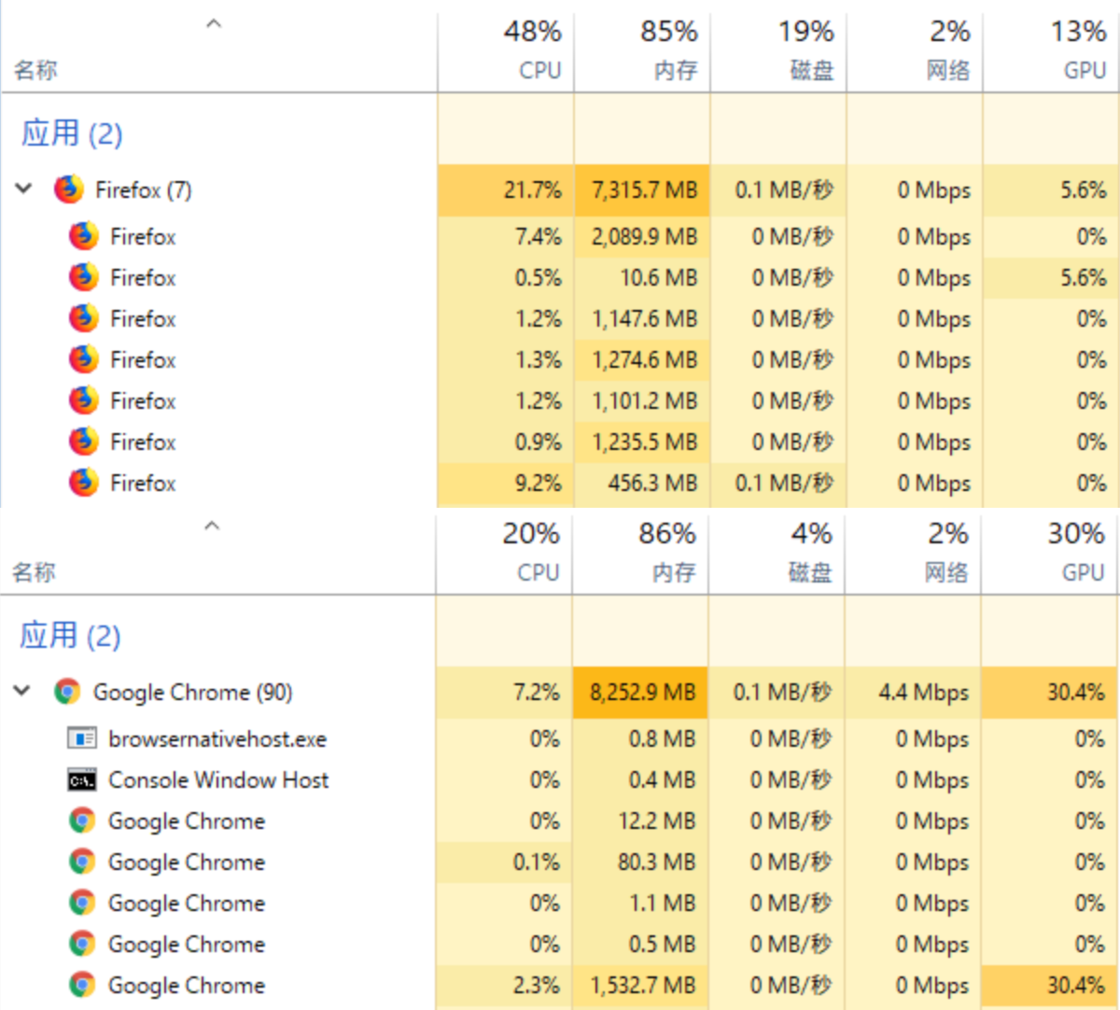Sort by the 4% 磁盘 column header
The width and height of the screenshot is (1120, 1010).
pyautogui.click(x=777, y=552)
